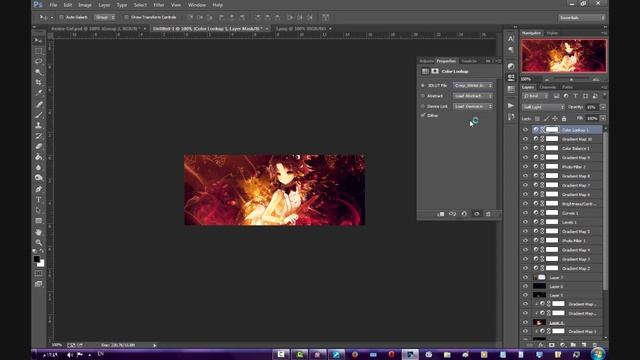640x360 pixels.
Task: Hide the Color Balance 1 layer
Action: click(525, 148)
